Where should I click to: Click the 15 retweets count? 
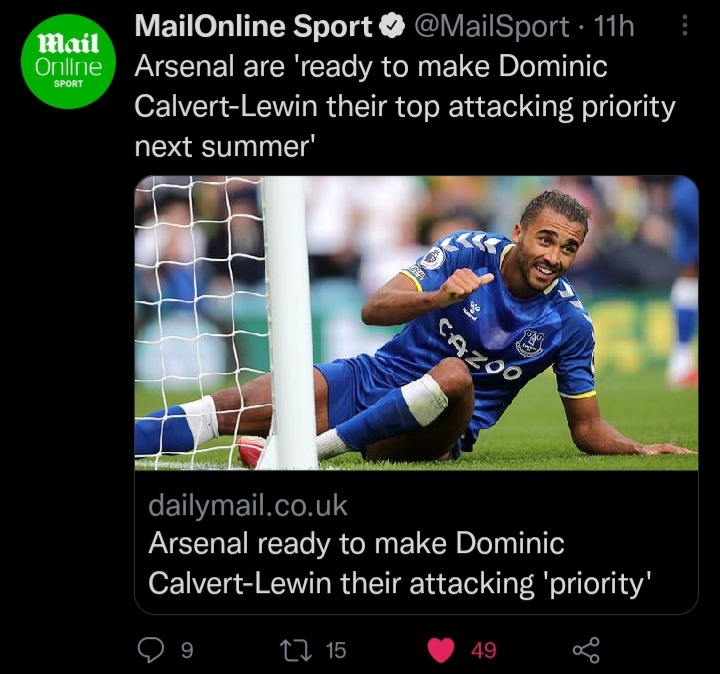click(x=336, y=650)
